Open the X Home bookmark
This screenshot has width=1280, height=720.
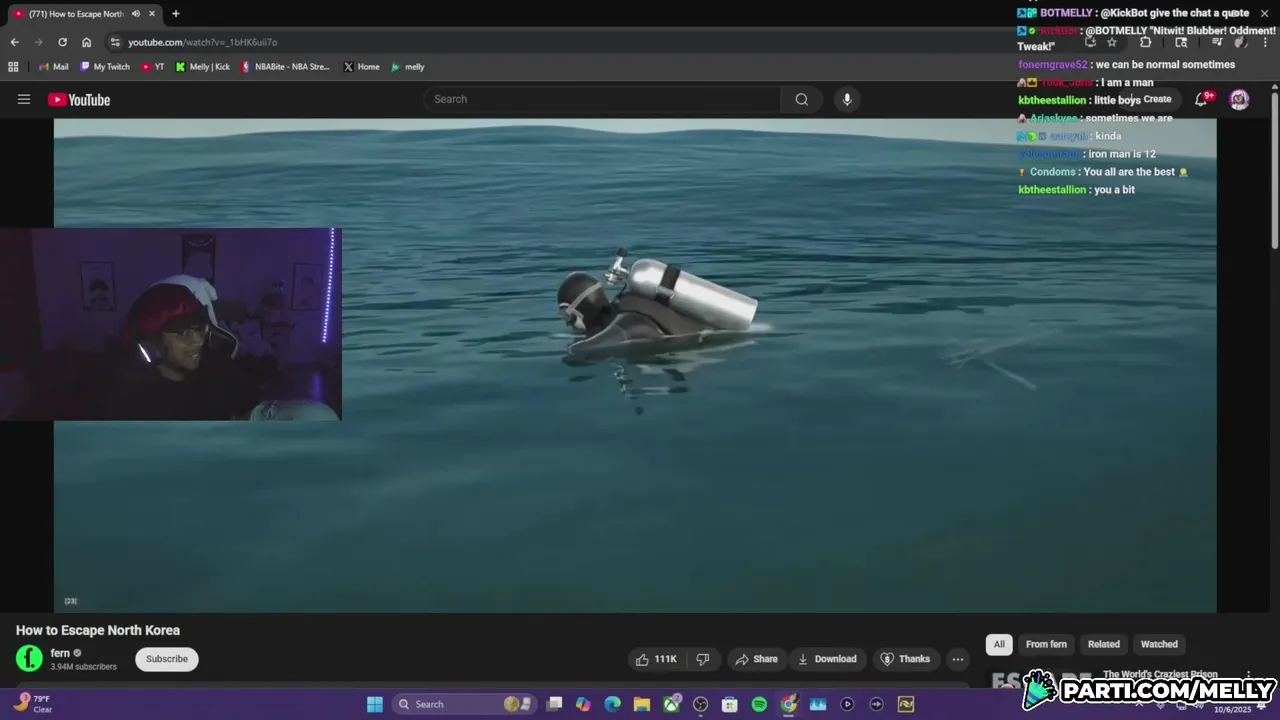(x=361, y=67)
